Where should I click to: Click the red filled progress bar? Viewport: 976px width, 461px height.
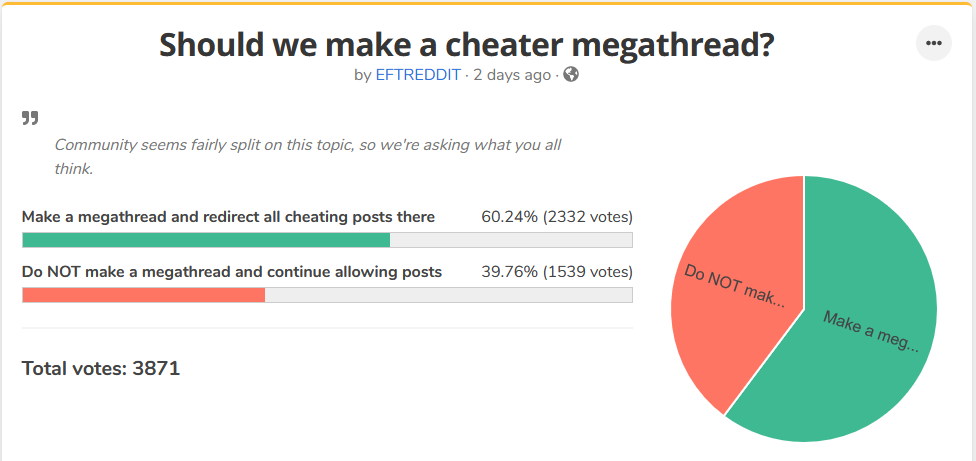pos(143,295)
